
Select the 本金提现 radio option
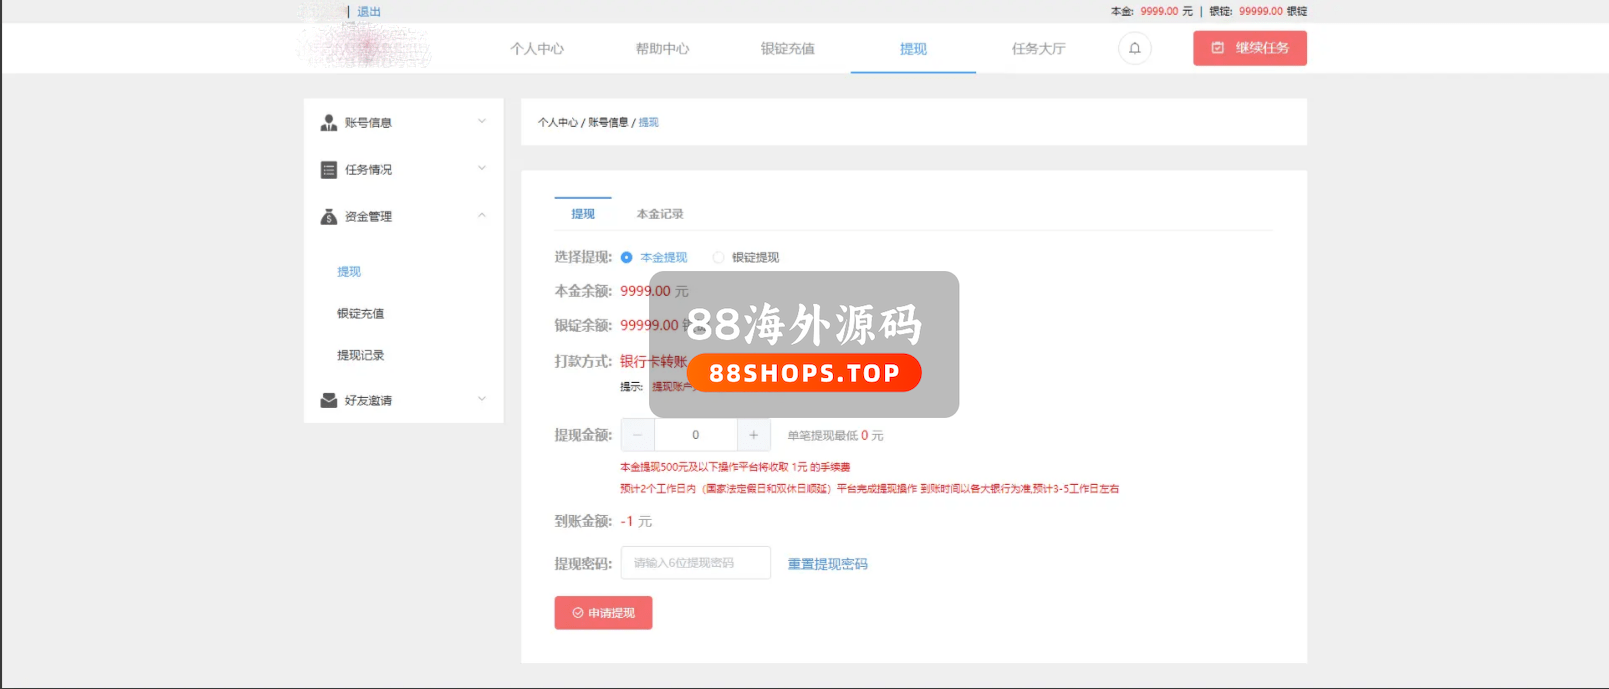point(627,258)
